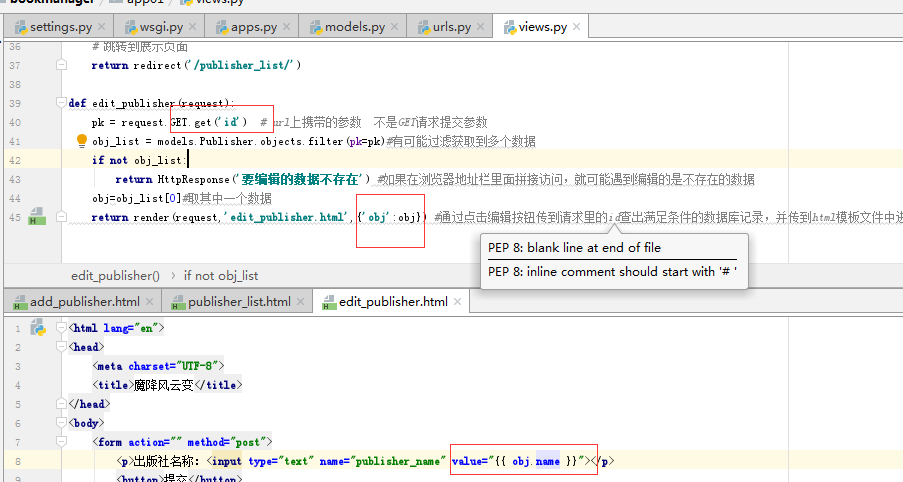Image resolution: width=903 pixels, height=482 pixels.
Task: Switch to the settings.py tab
Action: [60, 27]
